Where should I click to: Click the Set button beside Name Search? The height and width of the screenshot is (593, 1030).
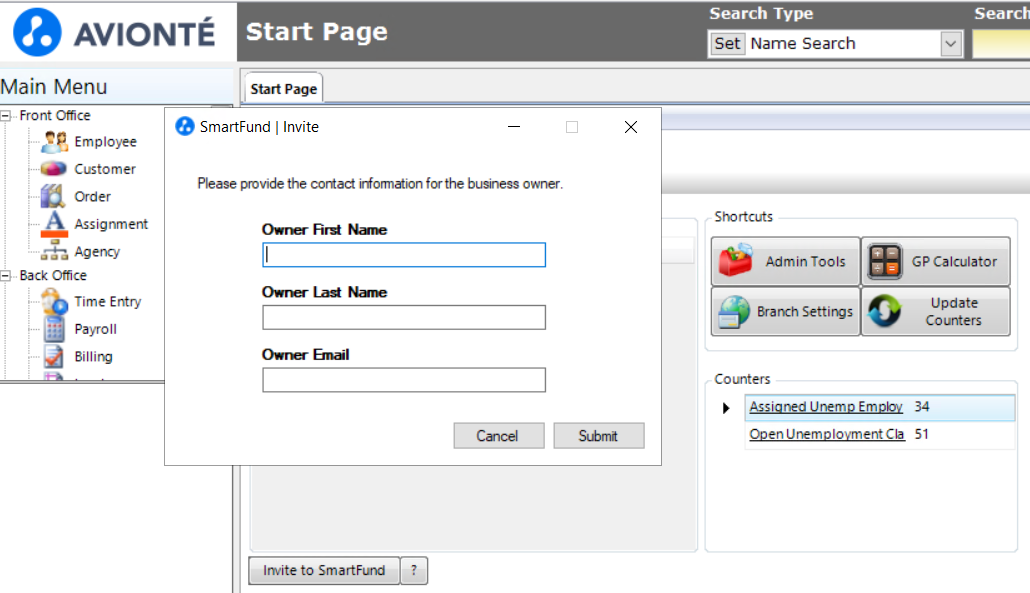click(727, 44)
